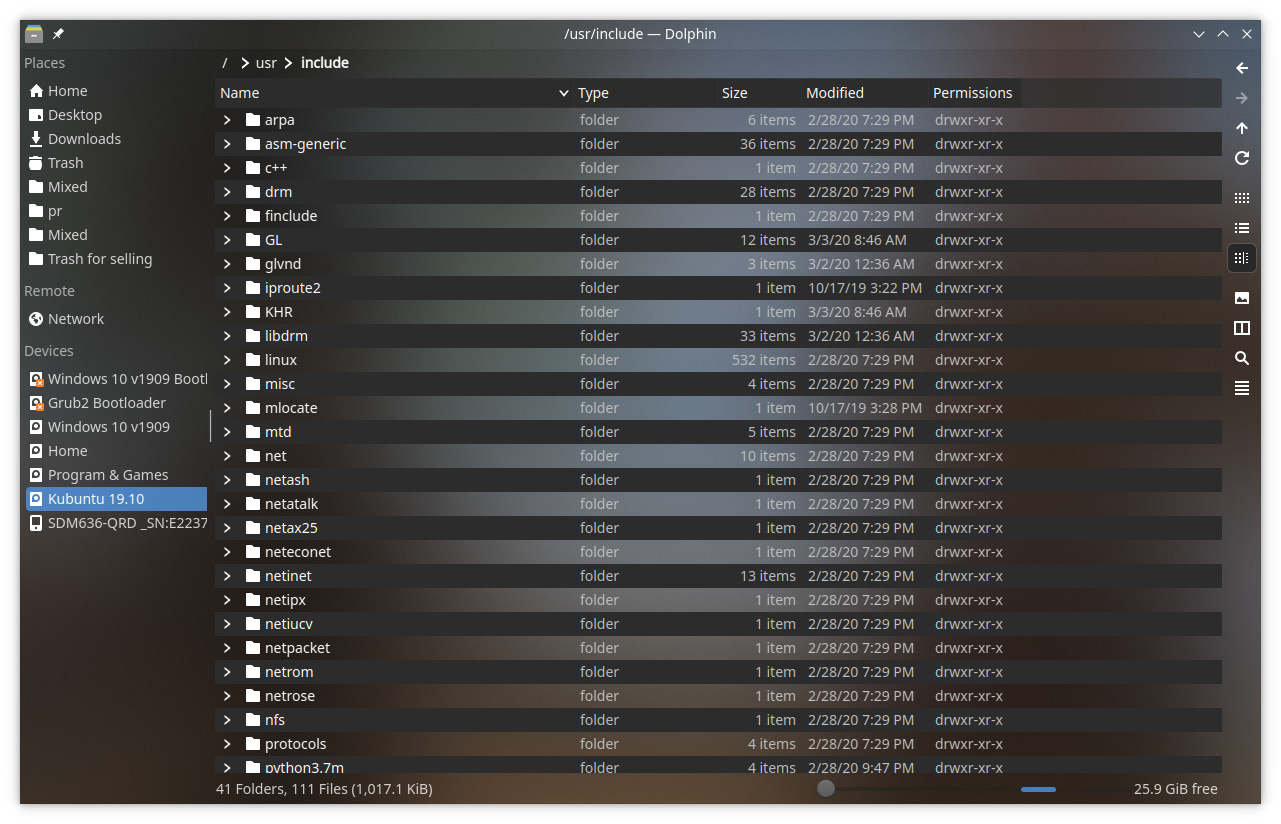Screen dimensions: 1281x824
Task: Open the Trash place
Action: point(56,163)
